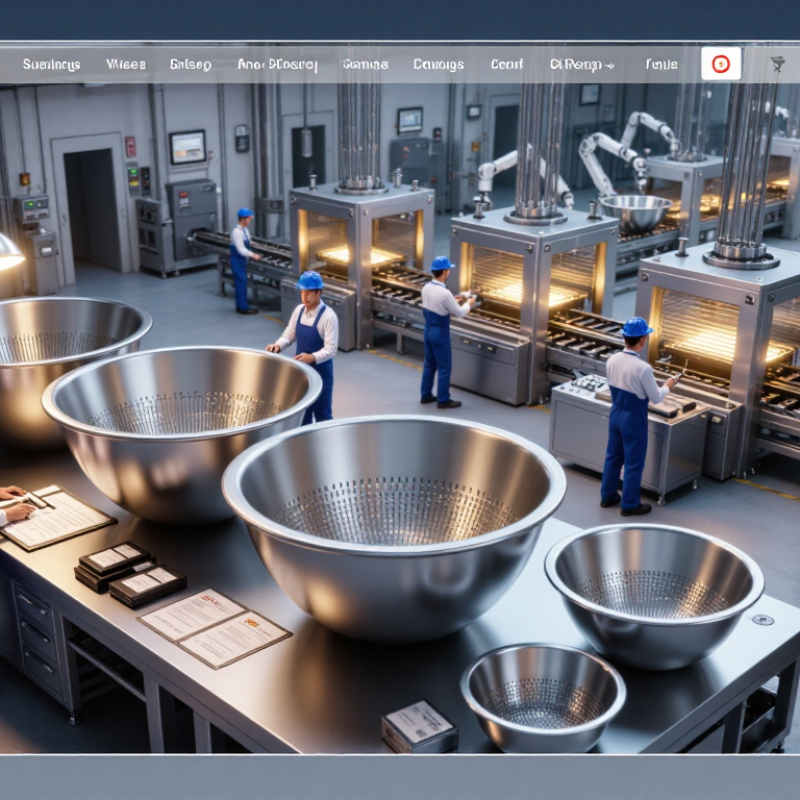This screenshot has height=800, width=800.
Task: Open the 'Tunle' navigation link
Action: click(661, 64)
